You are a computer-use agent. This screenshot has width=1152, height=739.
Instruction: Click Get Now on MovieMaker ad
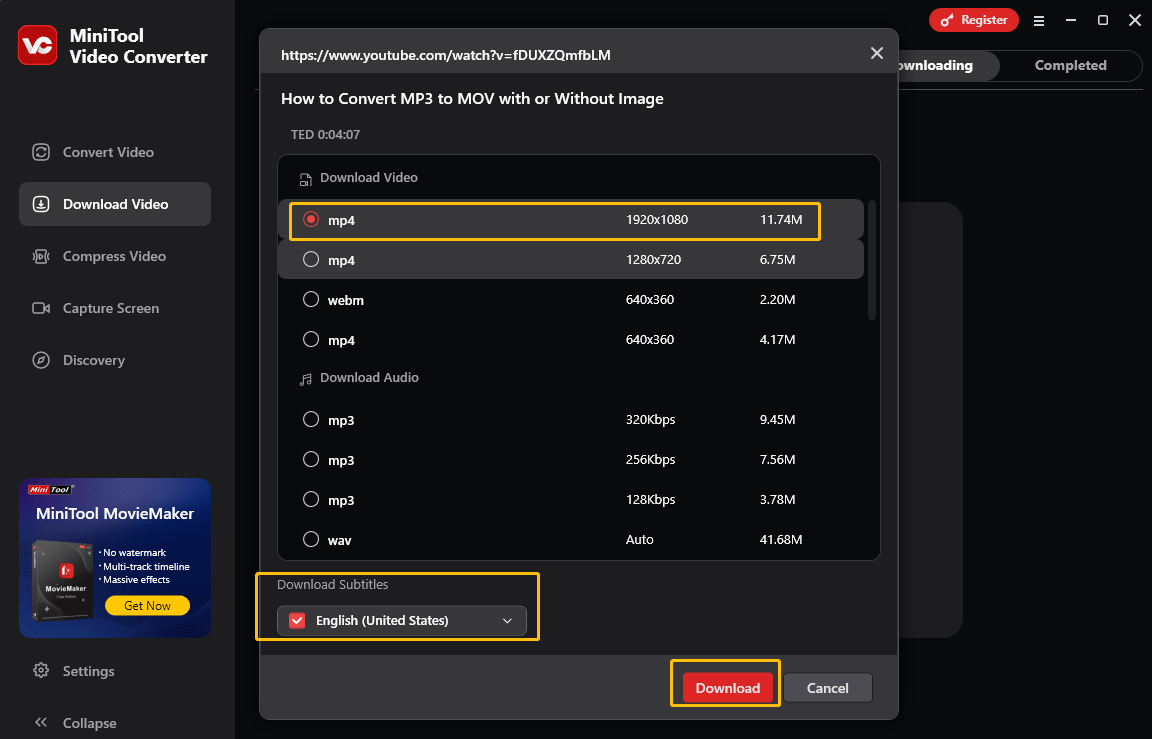(147, 605)
